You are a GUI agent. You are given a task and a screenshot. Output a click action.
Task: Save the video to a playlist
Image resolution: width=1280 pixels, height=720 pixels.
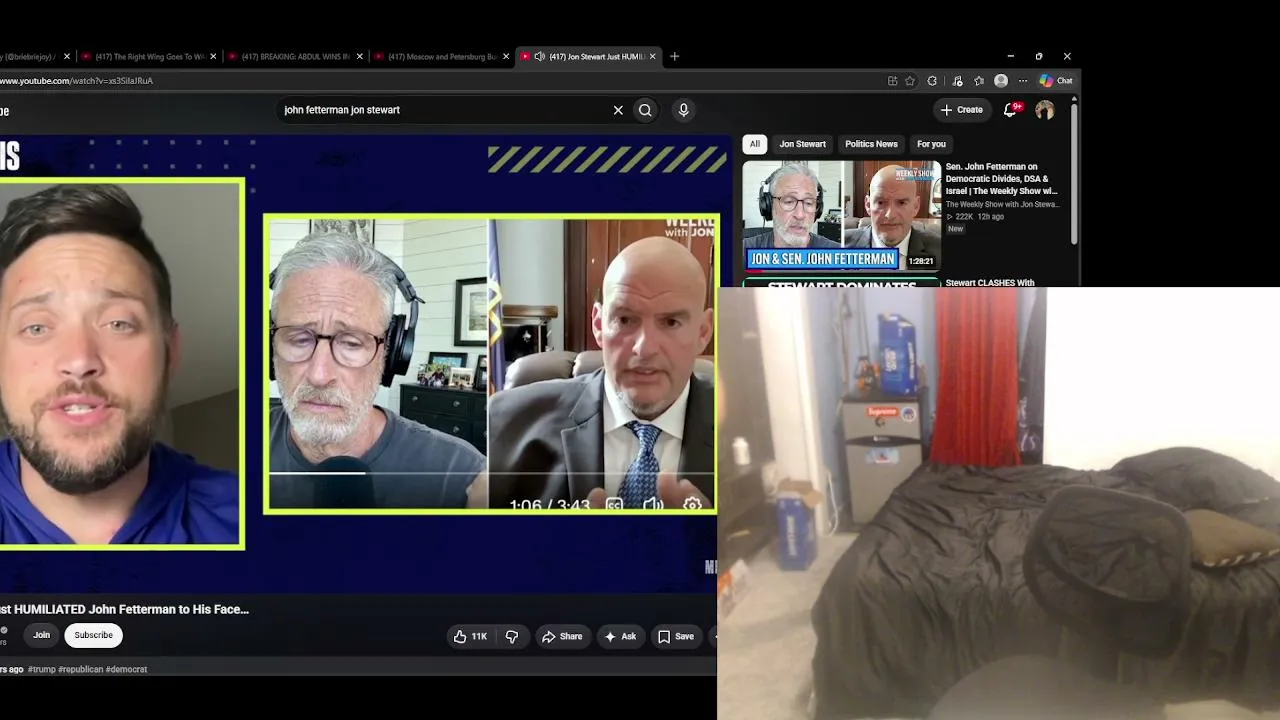676,636
